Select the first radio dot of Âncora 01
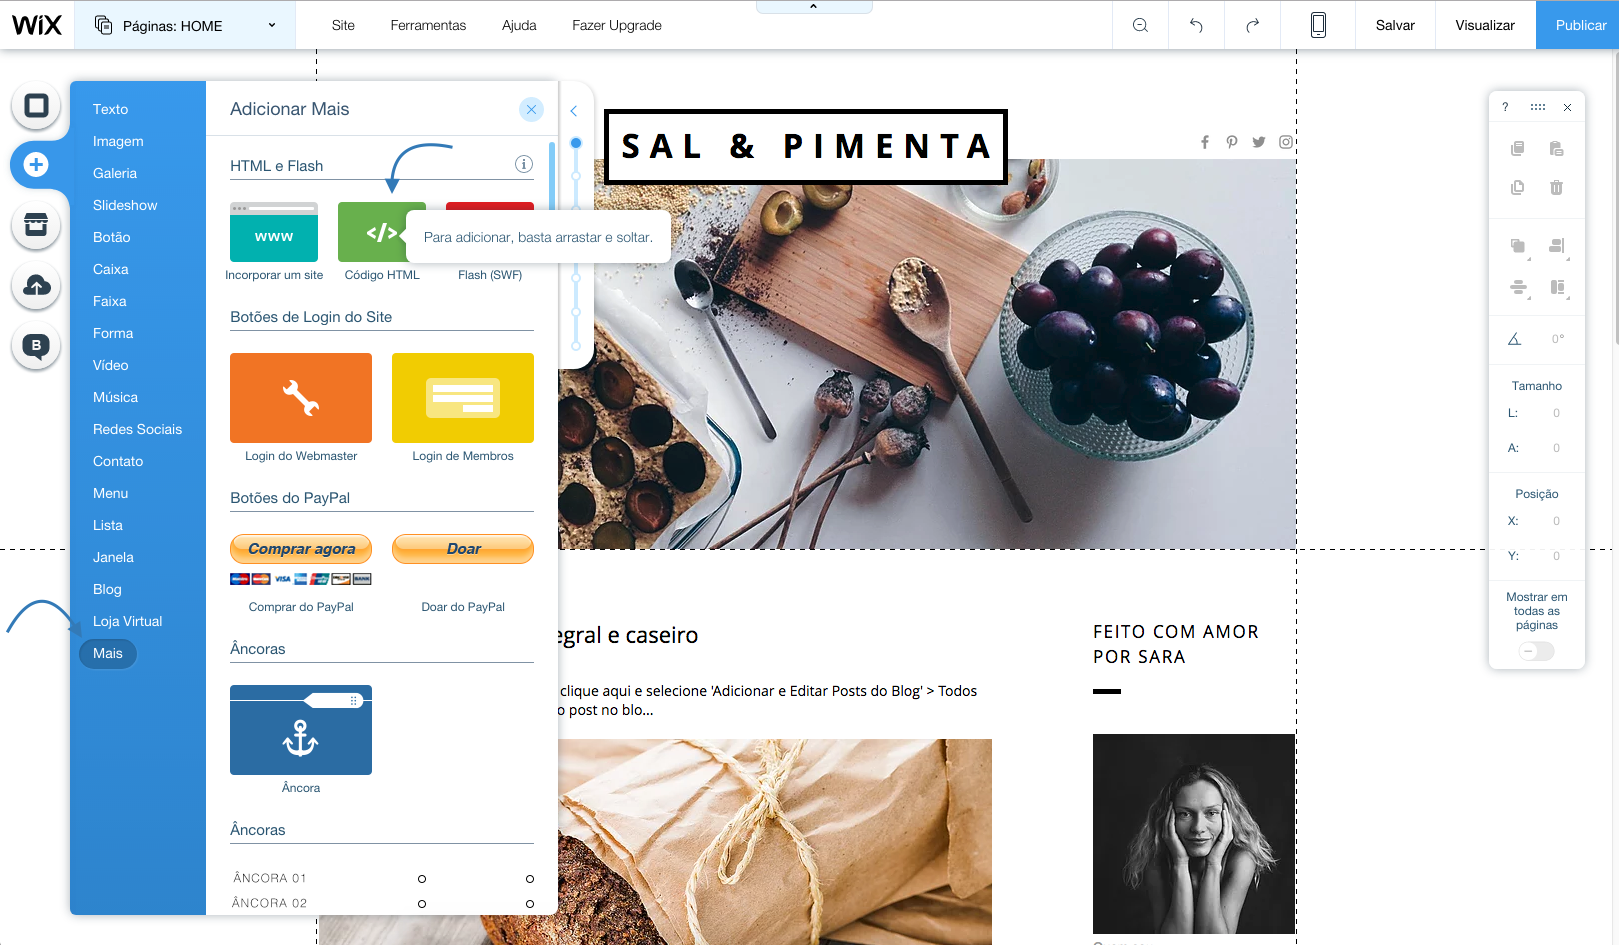This screenshot has height=945, width=1619. tap(422, 879)
